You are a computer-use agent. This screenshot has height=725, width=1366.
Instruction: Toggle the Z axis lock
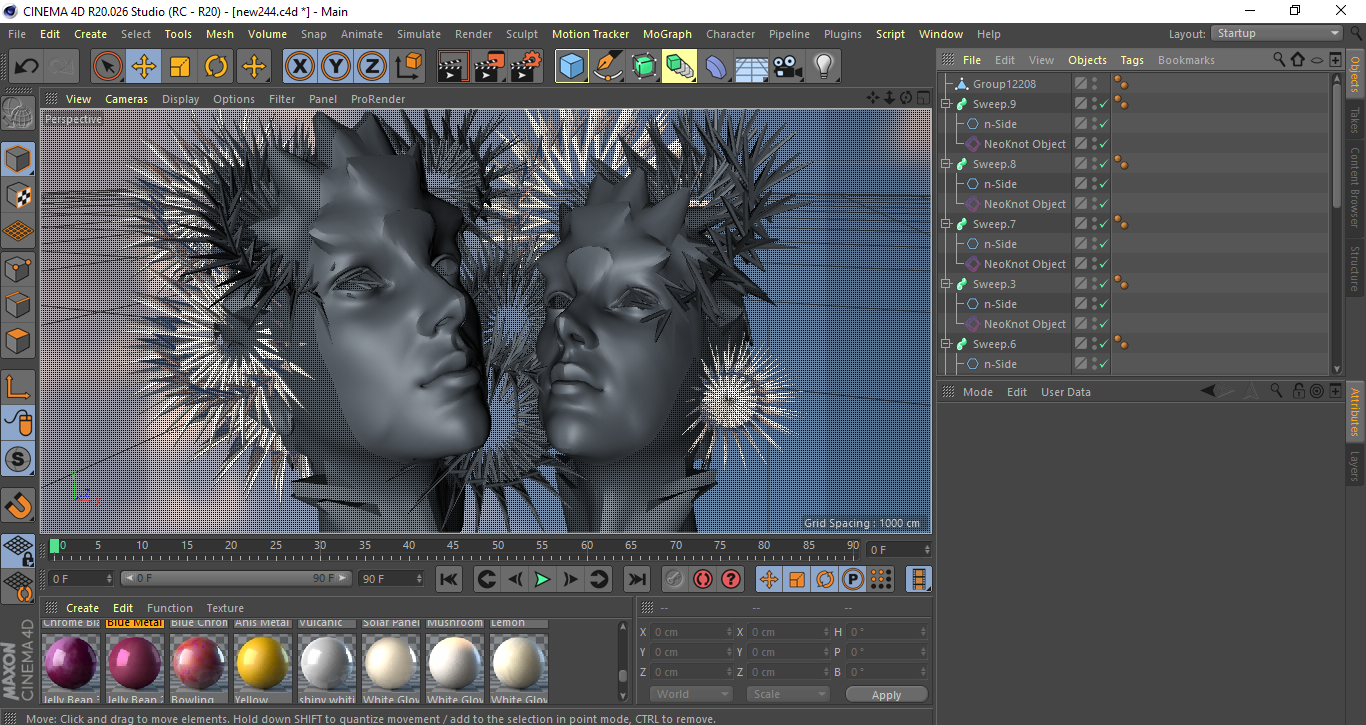click(x=372, y=67)
